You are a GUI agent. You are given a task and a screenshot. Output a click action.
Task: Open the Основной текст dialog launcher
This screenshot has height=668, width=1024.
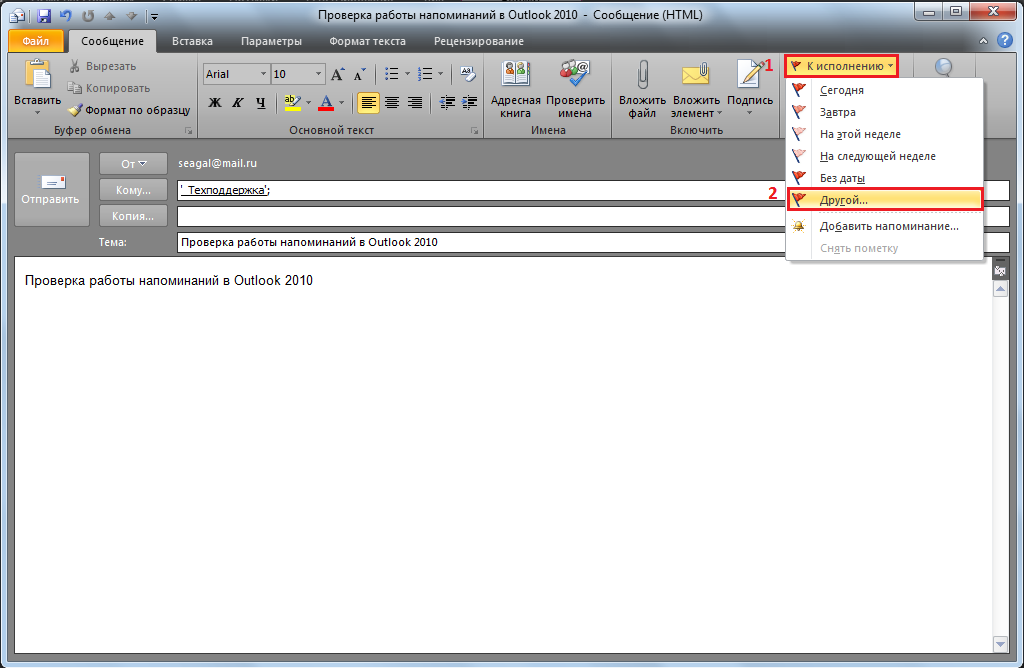pyautogui.click(x=475, y=131)
